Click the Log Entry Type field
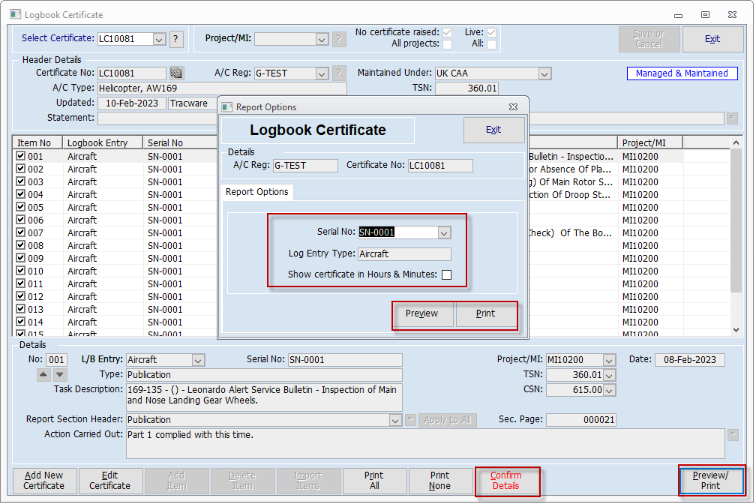This screenshot has height=503, width=754. (x=405, y=254)
